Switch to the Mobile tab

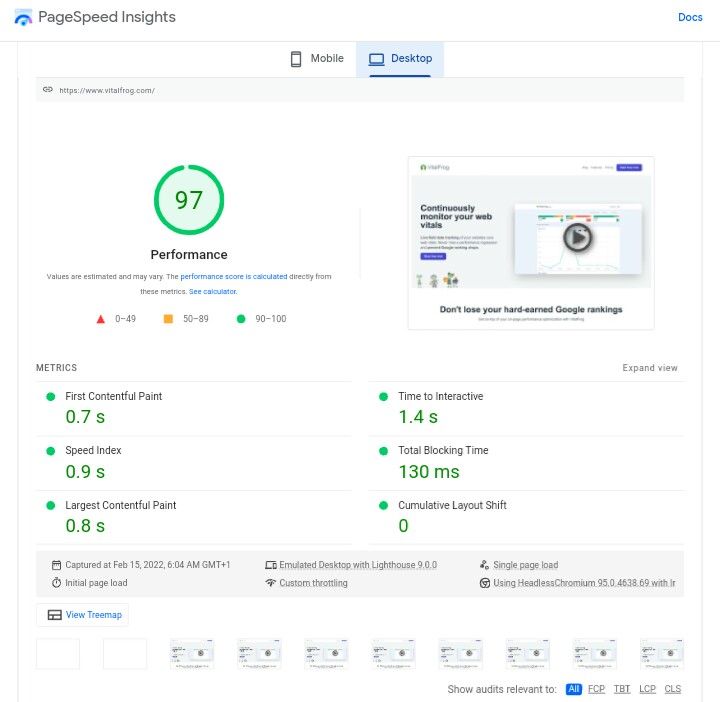tap(317, 59)
